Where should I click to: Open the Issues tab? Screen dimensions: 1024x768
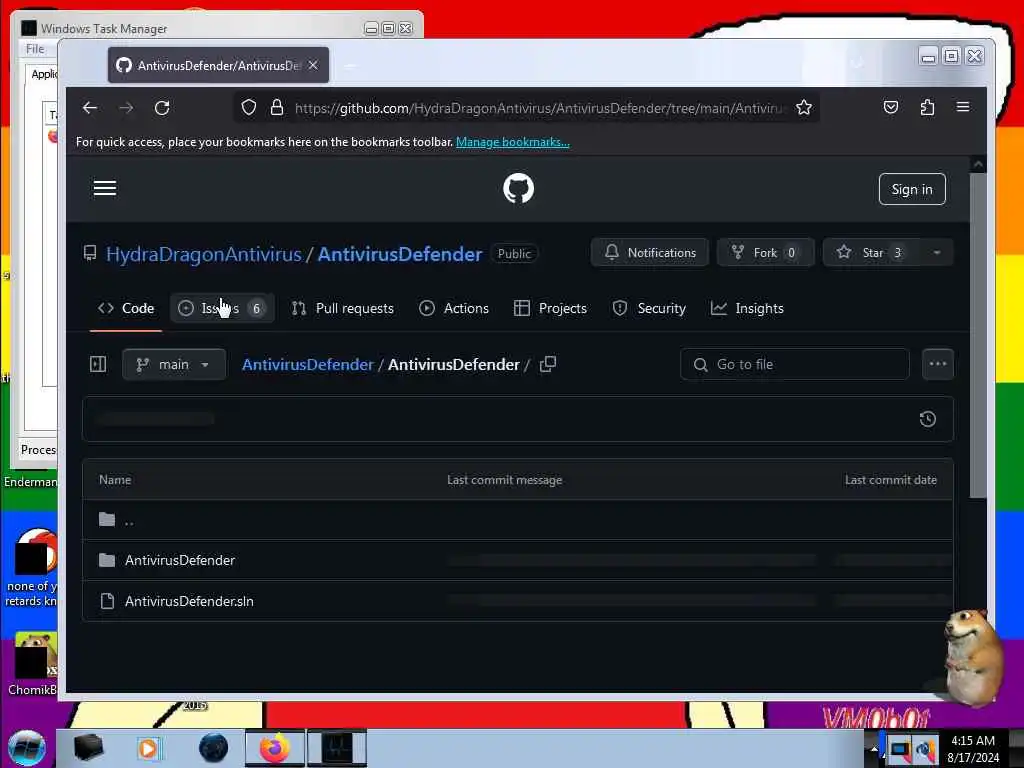222,308
